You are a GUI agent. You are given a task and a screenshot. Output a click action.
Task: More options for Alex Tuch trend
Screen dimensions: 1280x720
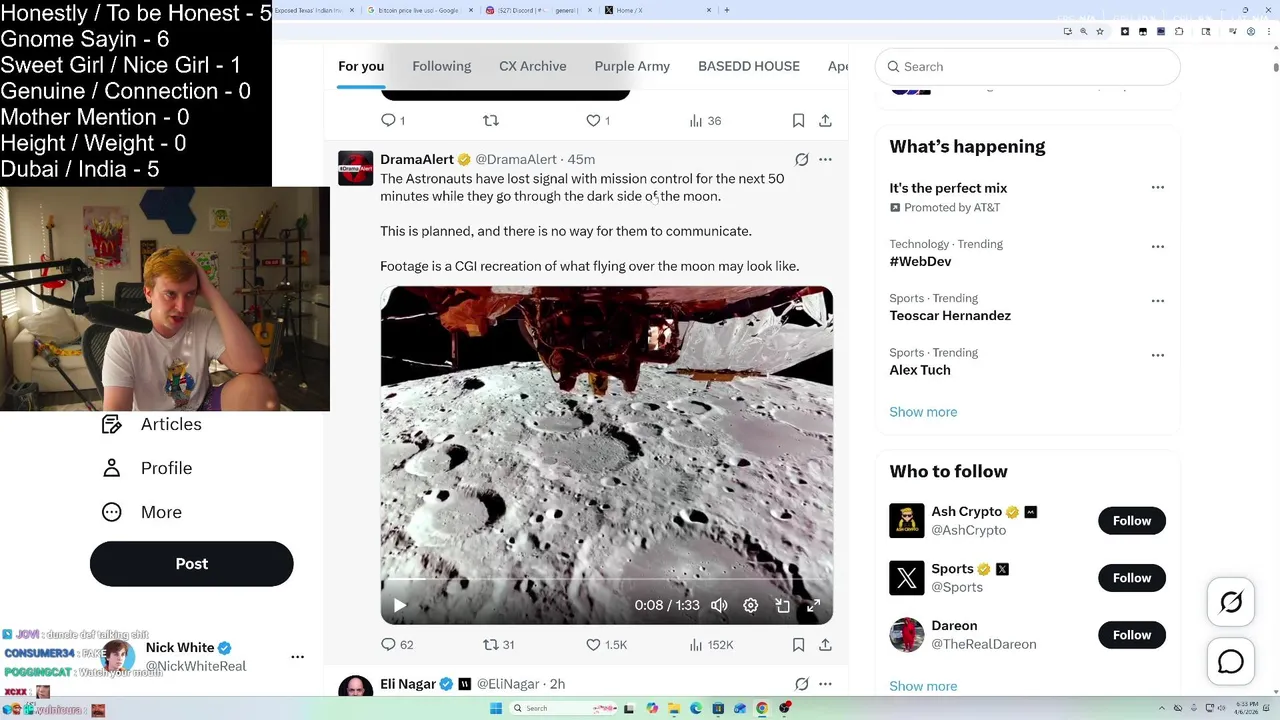click(x=1157, y=355)
